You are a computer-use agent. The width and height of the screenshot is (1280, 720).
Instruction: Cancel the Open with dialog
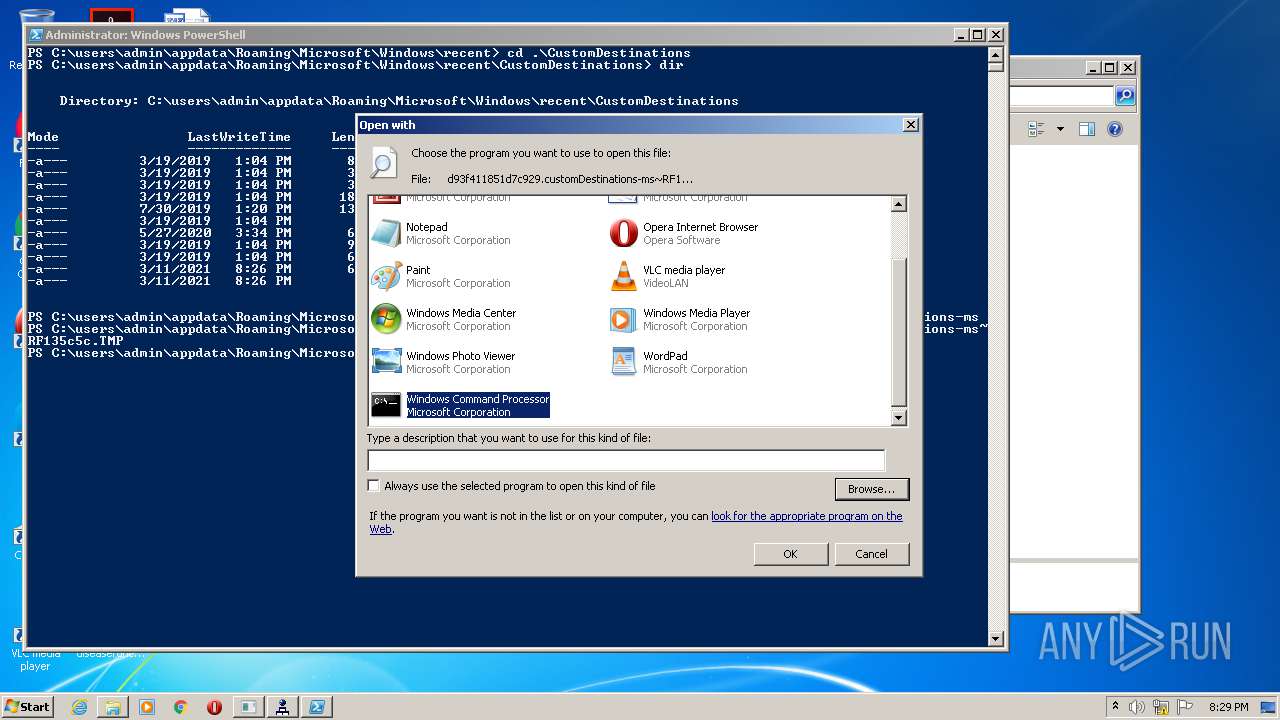[x=871, y=554]
